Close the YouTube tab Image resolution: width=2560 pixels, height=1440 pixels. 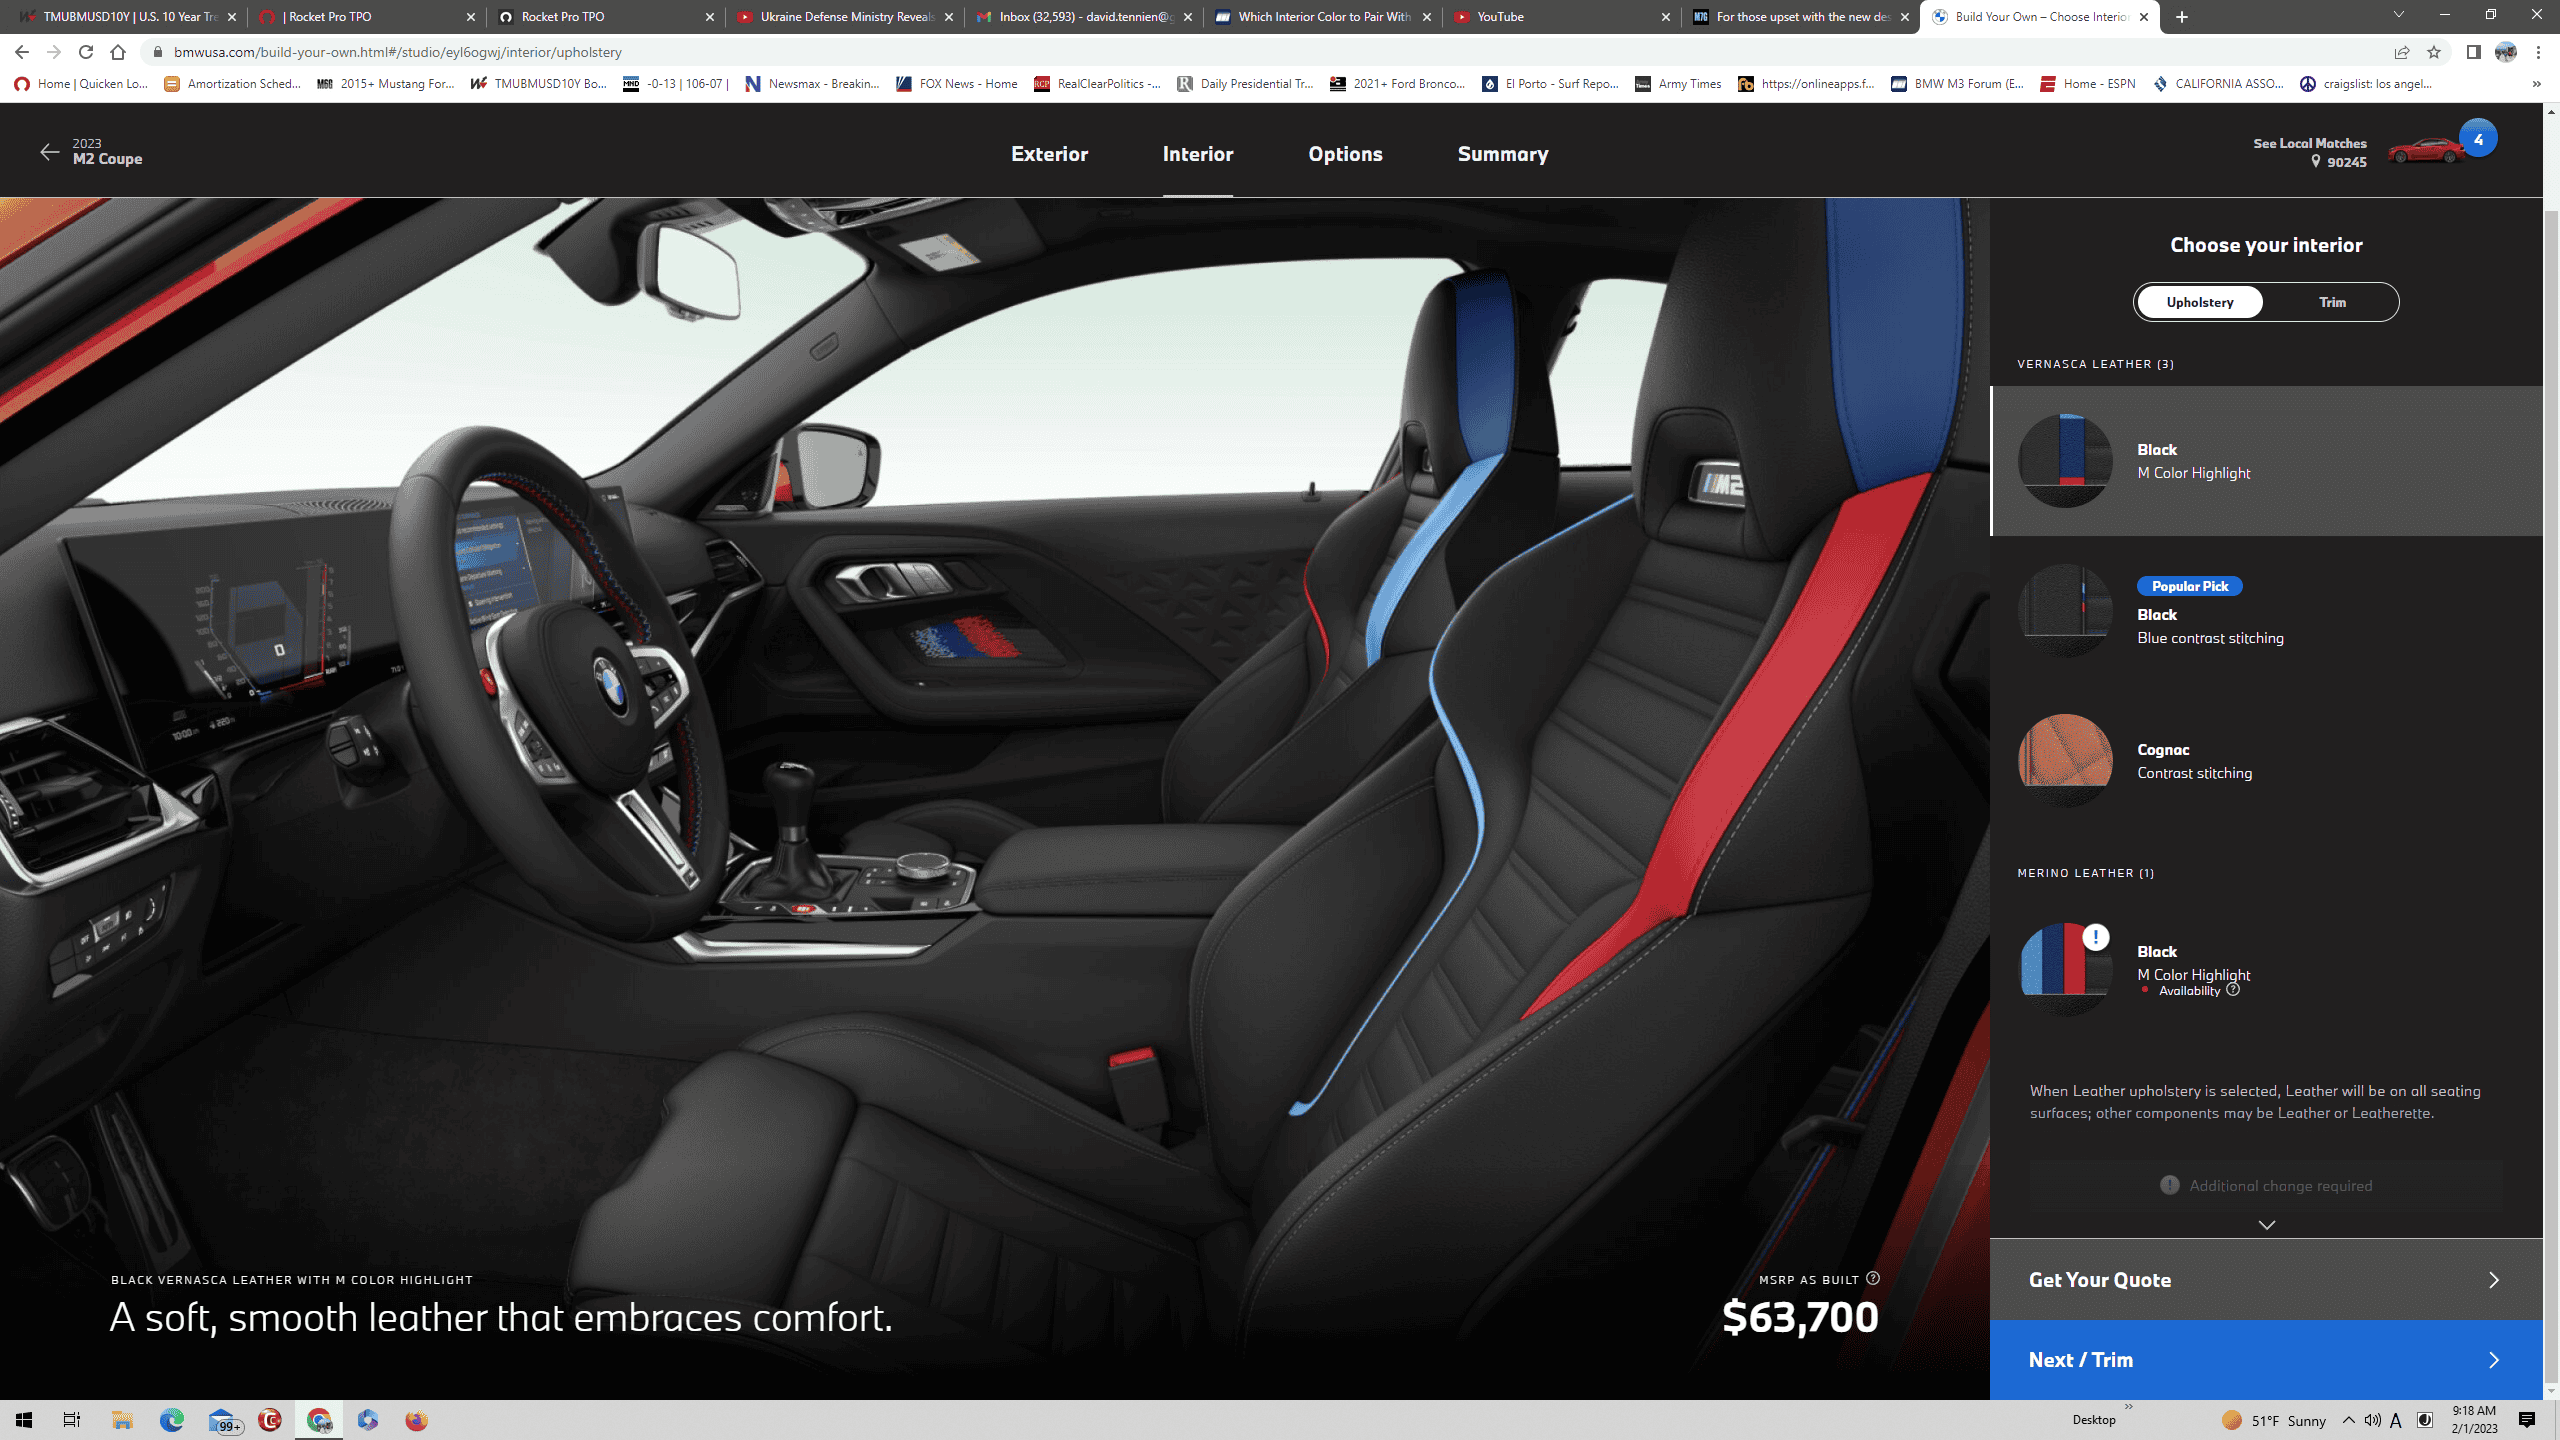[x=1666, y=17]
